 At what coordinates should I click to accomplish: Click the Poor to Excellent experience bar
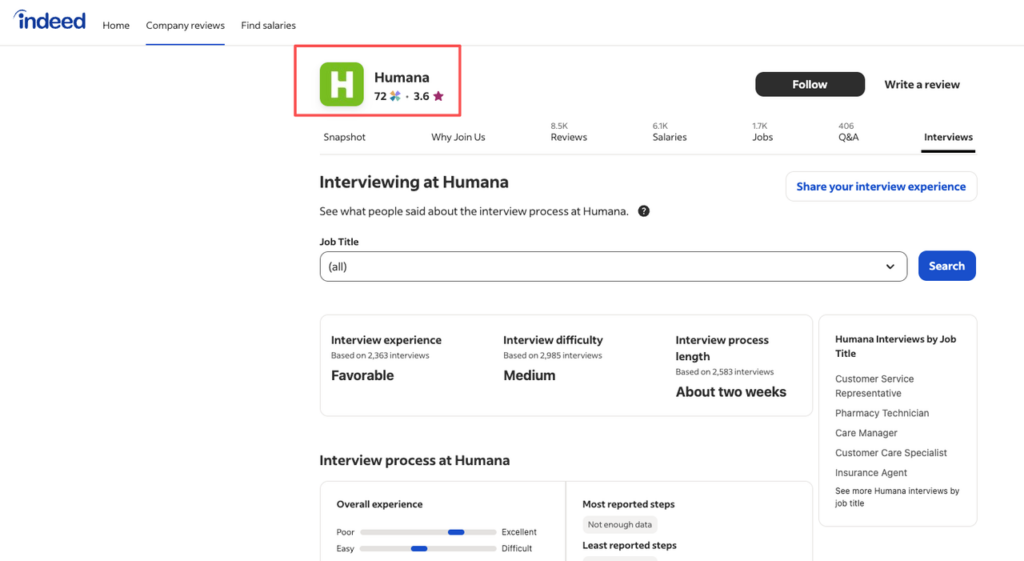(428, 532)
